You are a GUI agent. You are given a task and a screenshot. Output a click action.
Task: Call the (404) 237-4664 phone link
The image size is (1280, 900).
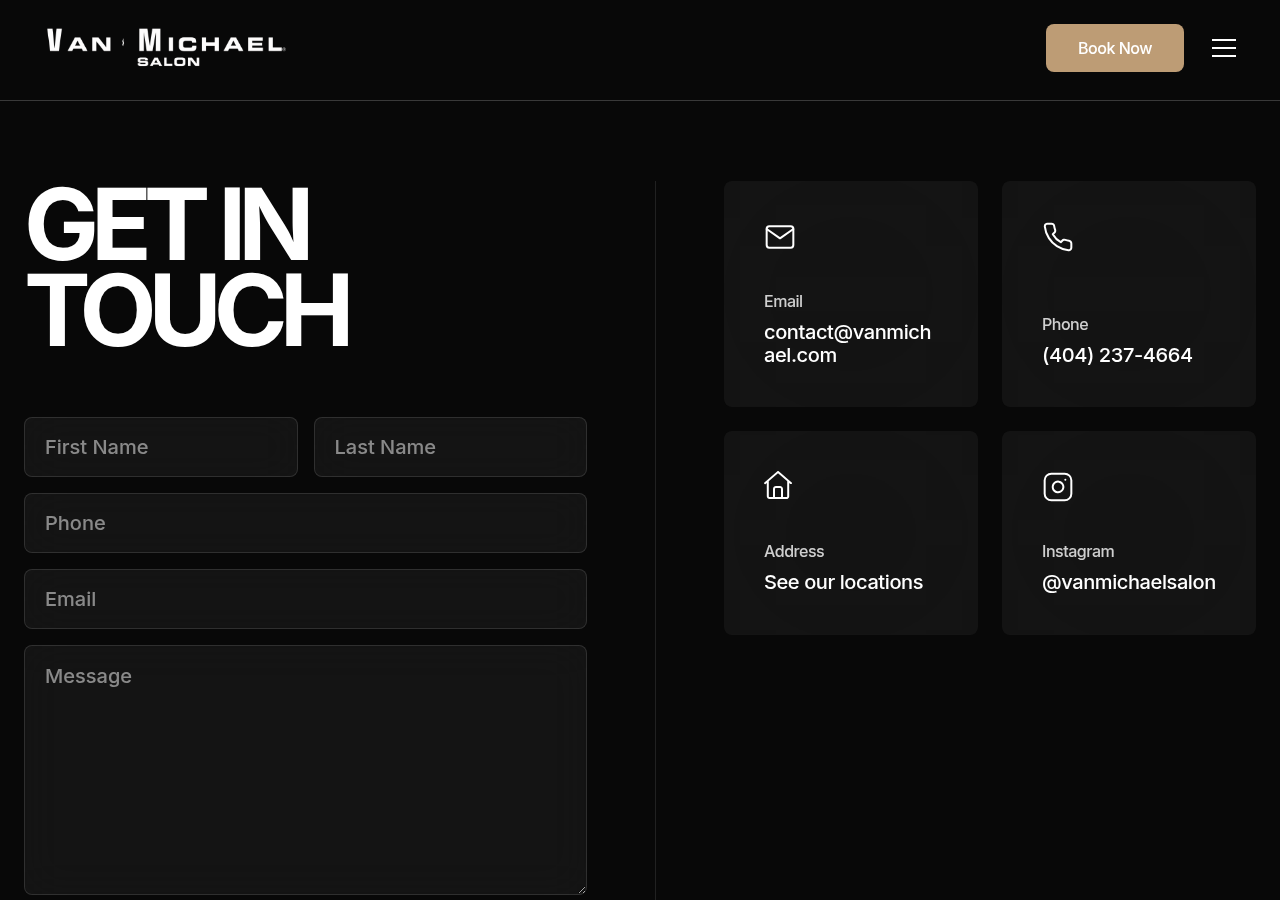pos(1117,355)
